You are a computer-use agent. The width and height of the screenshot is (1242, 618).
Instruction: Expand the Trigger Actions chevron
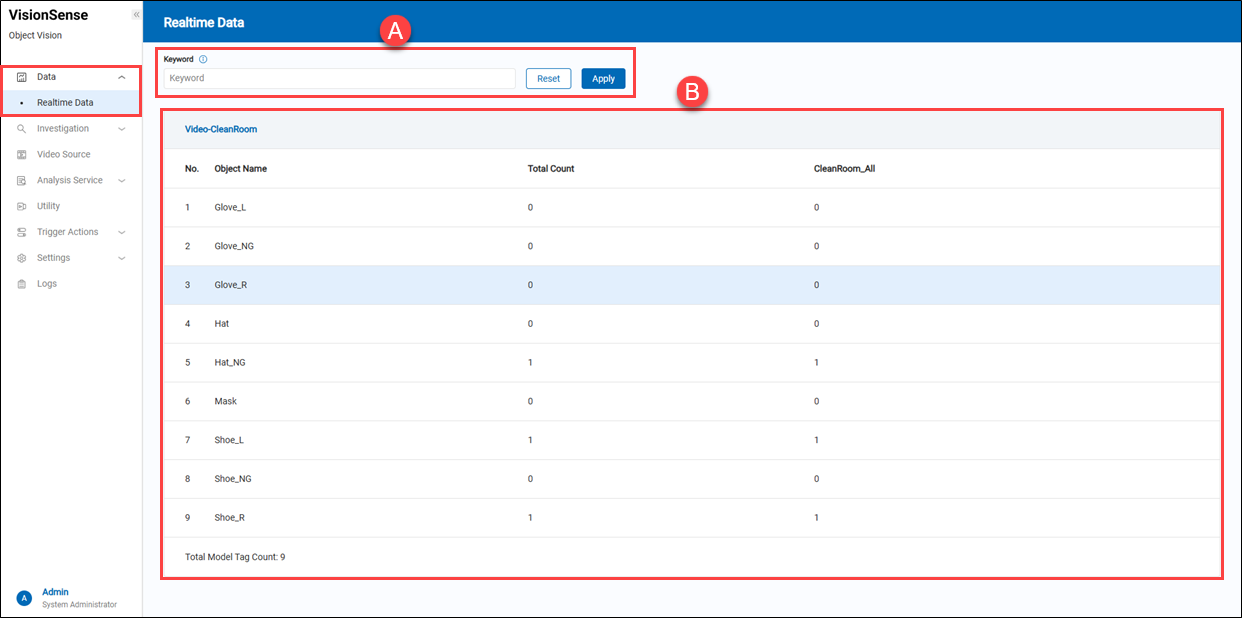pos(122,232)
